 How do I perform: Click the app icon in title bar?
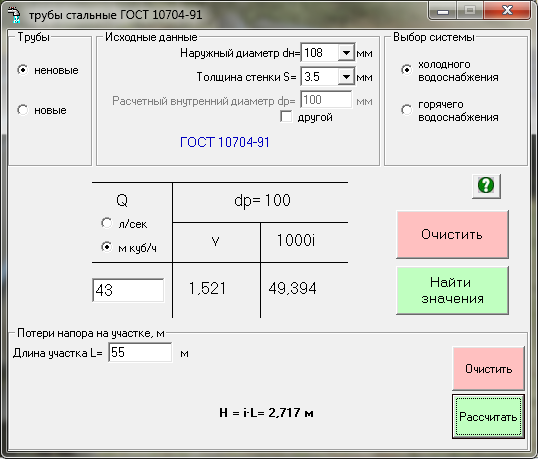14,15
